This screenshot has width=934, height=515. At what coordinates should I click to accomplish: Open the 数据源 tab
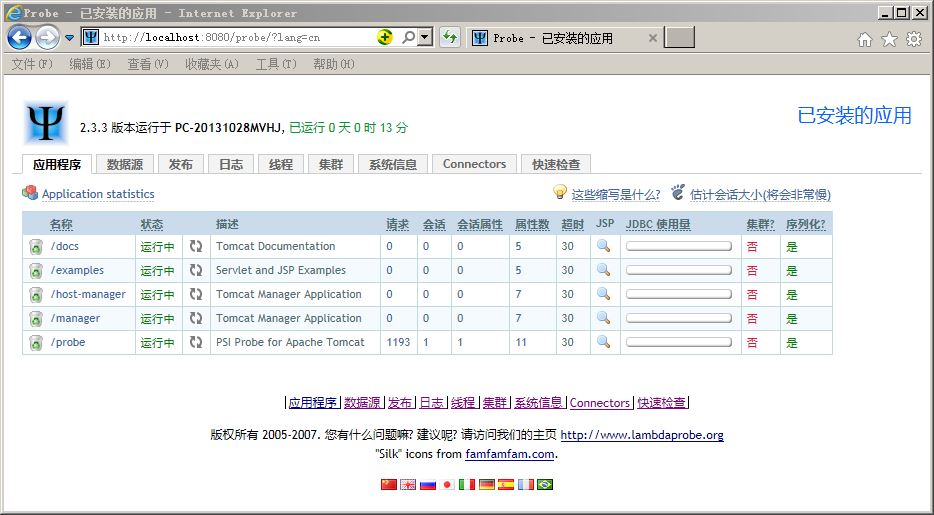tap(125, 164)
